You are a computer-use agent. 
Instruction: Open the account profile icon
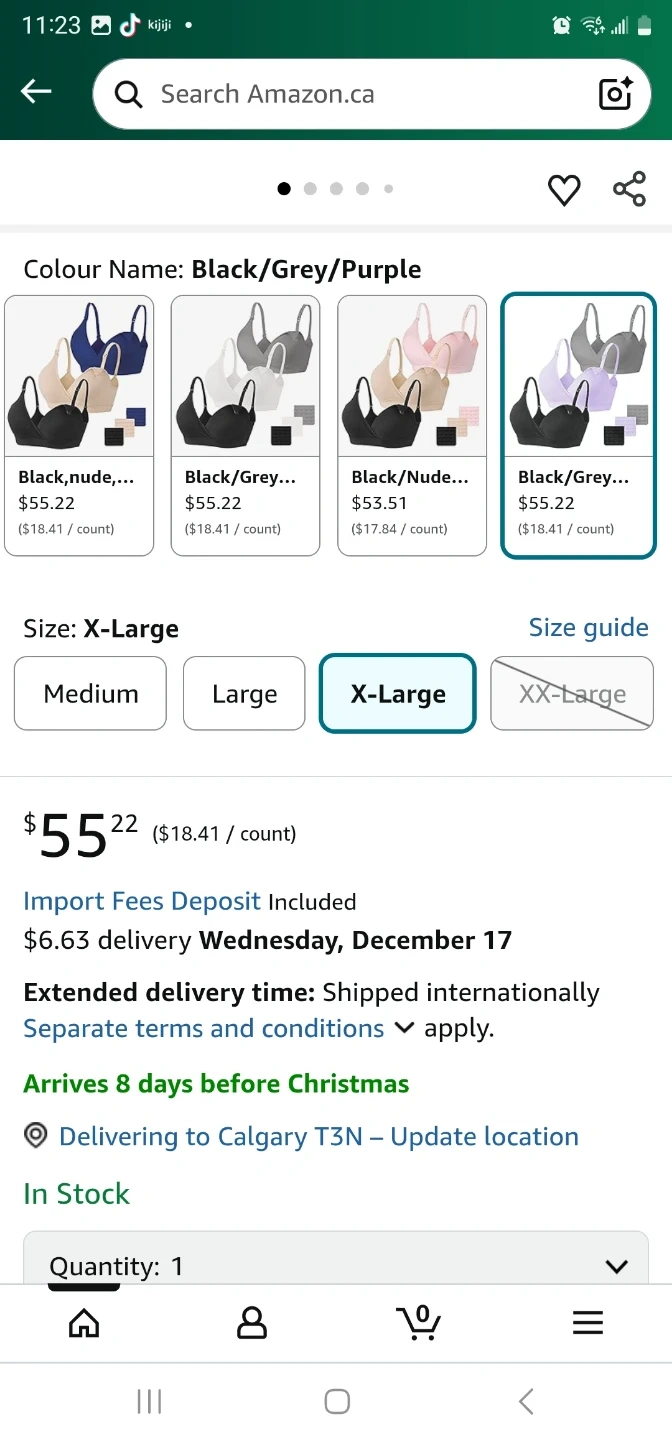tap(252, 1323)
